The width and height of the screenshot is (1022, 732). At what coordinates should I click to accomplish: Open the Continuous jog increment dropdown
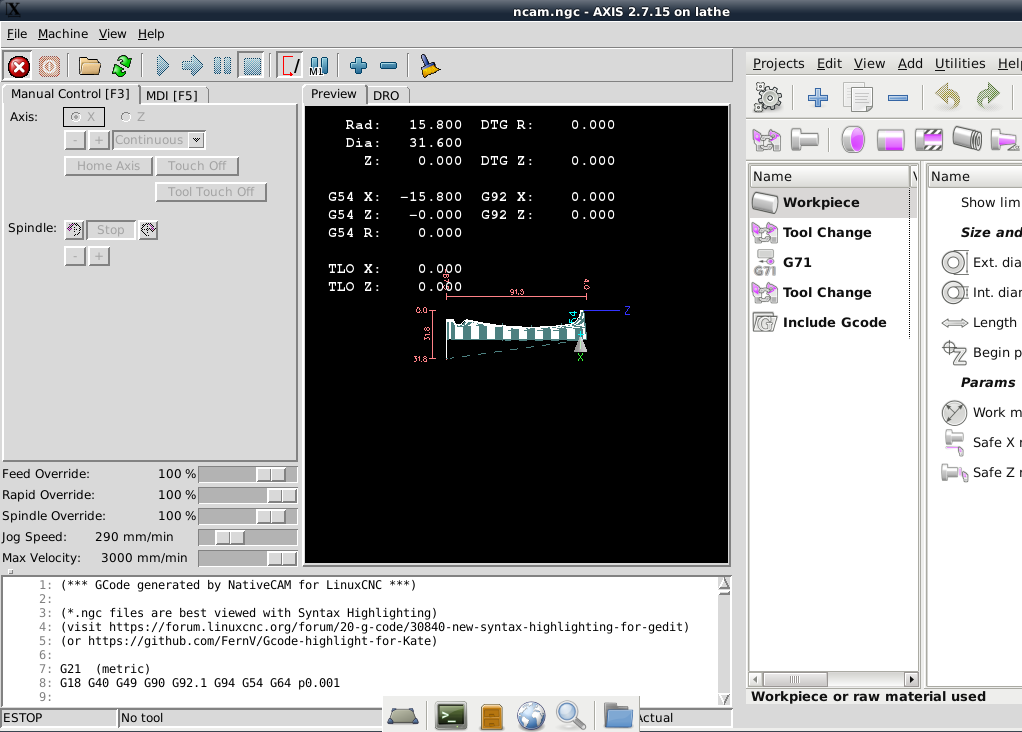196,141
